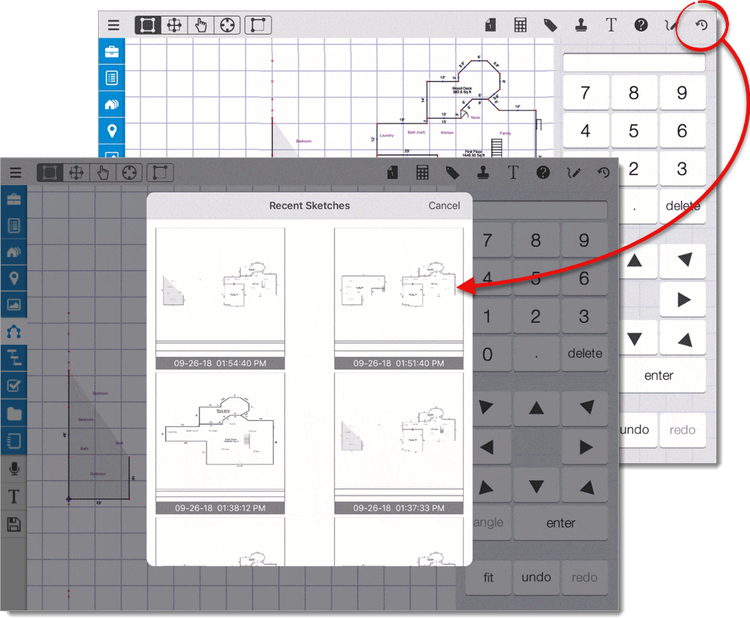The image size is (750, 618).
Task: Open the sketch dated 09-26-18 01:37:33 PM
Action: (x=398, y=443)
